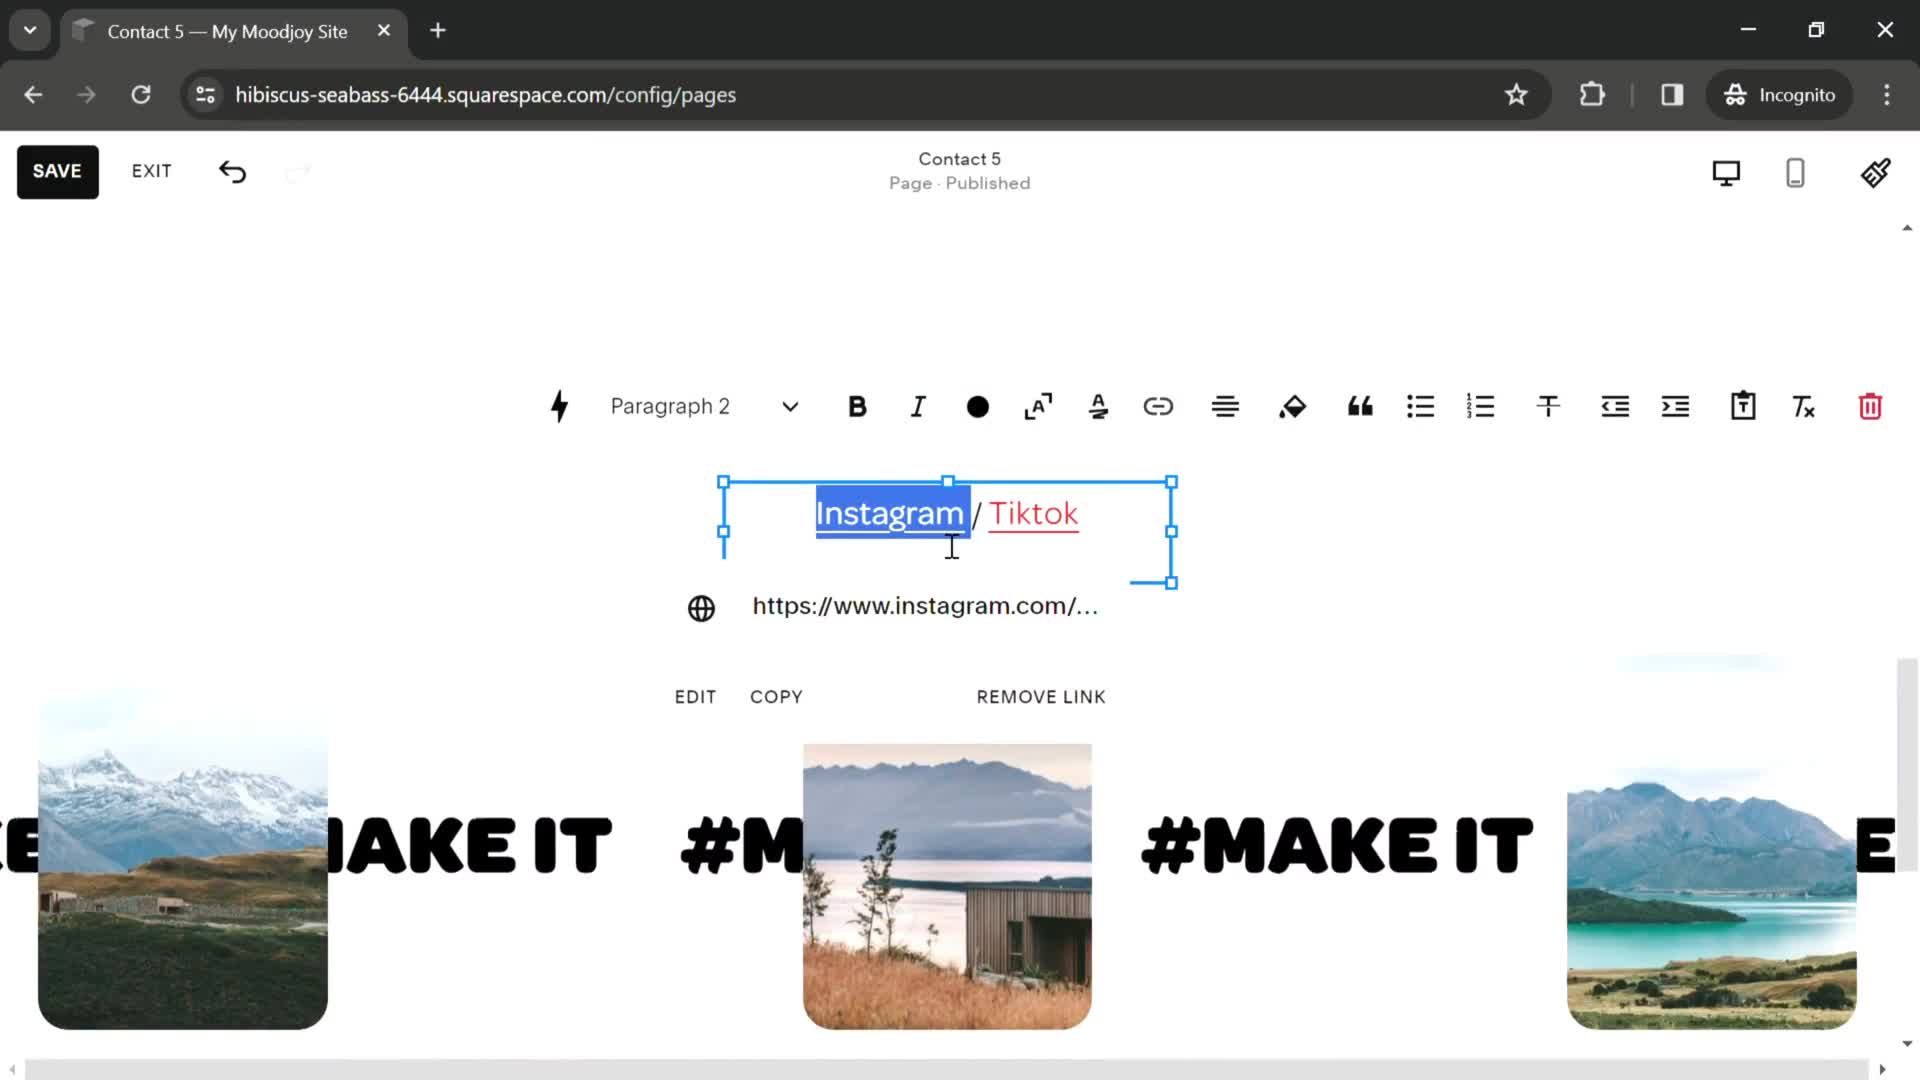Delete the text block with the red trash icon
Screen dimensions: 1920x1080
click(x=1870, y=406)
